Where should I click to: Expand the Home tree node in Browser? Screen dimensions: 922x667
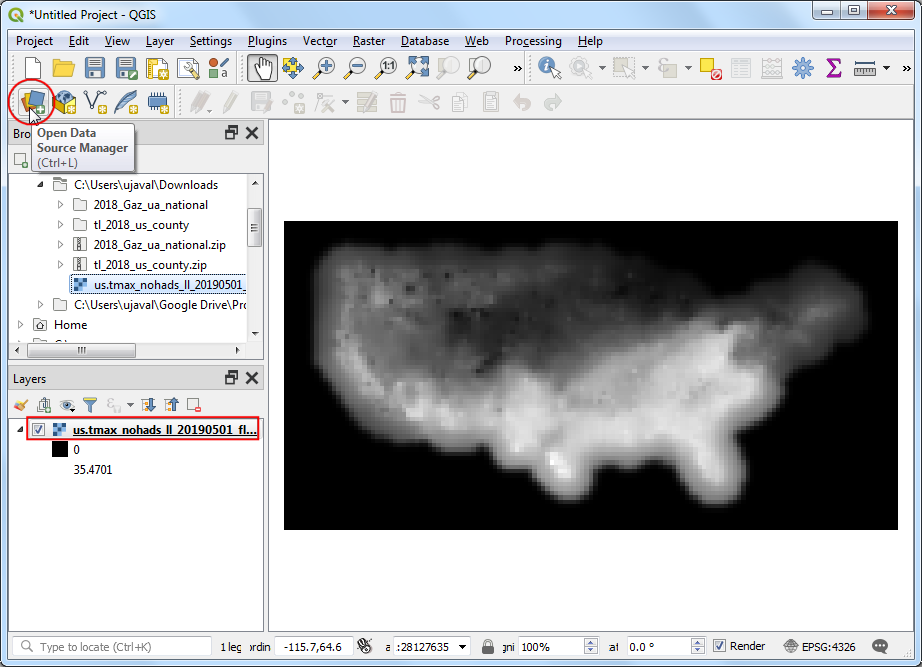21,325
